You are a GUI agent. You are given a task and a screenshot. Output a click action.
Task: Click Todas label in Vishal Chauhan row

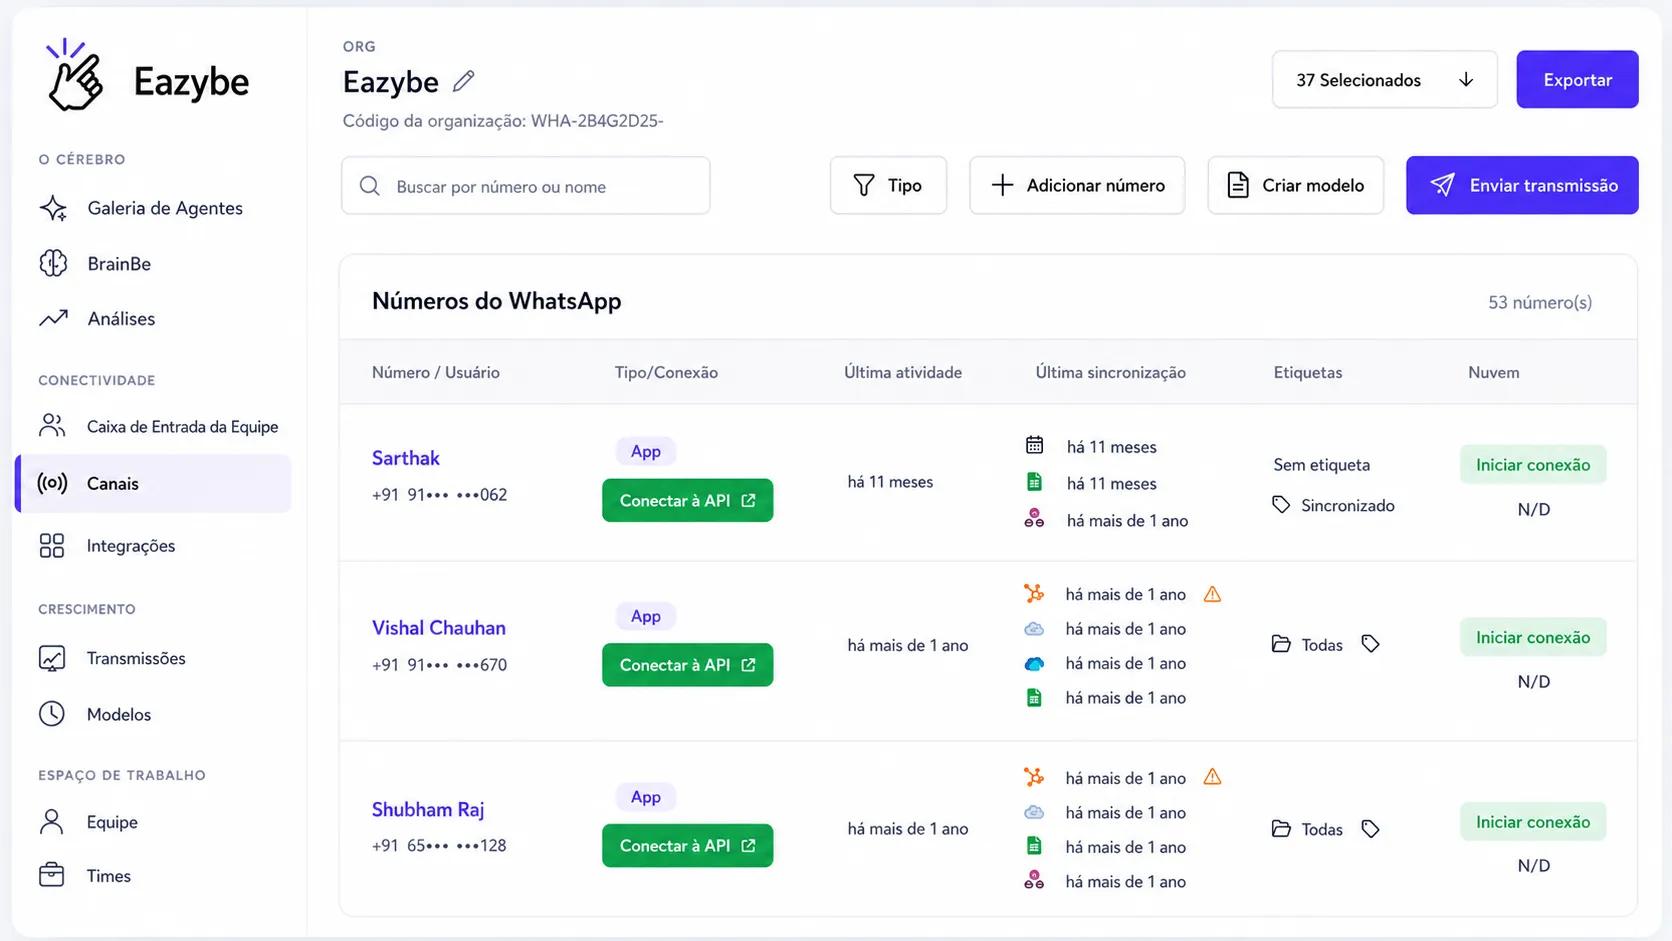[x=1322, y=645]
